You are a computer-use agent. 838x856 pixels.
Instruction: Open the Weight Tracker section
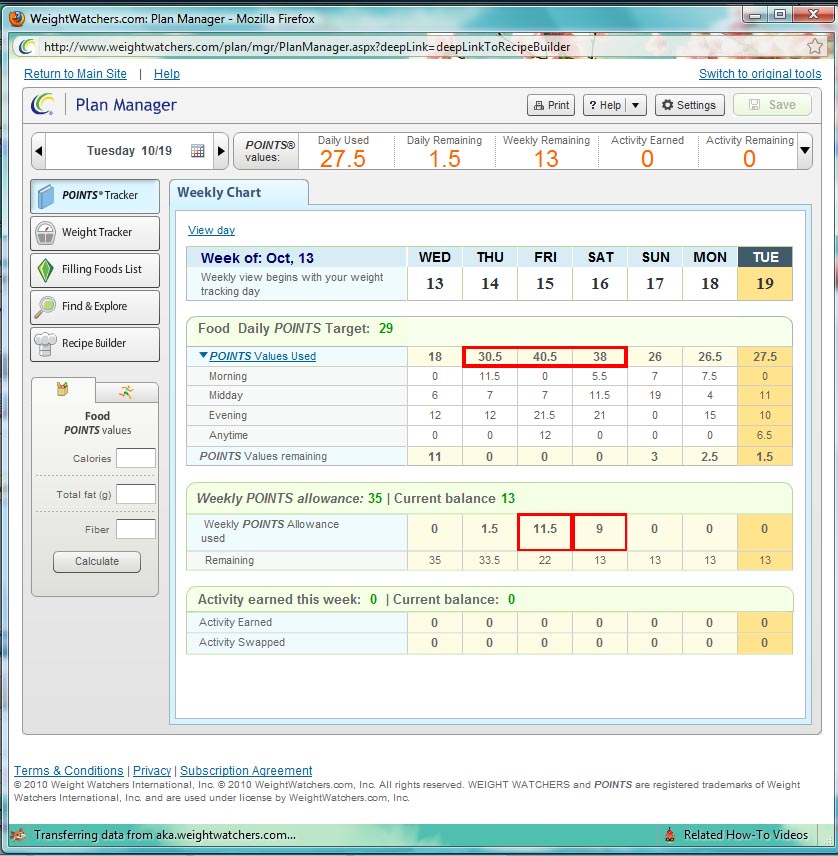pos(95,233)
